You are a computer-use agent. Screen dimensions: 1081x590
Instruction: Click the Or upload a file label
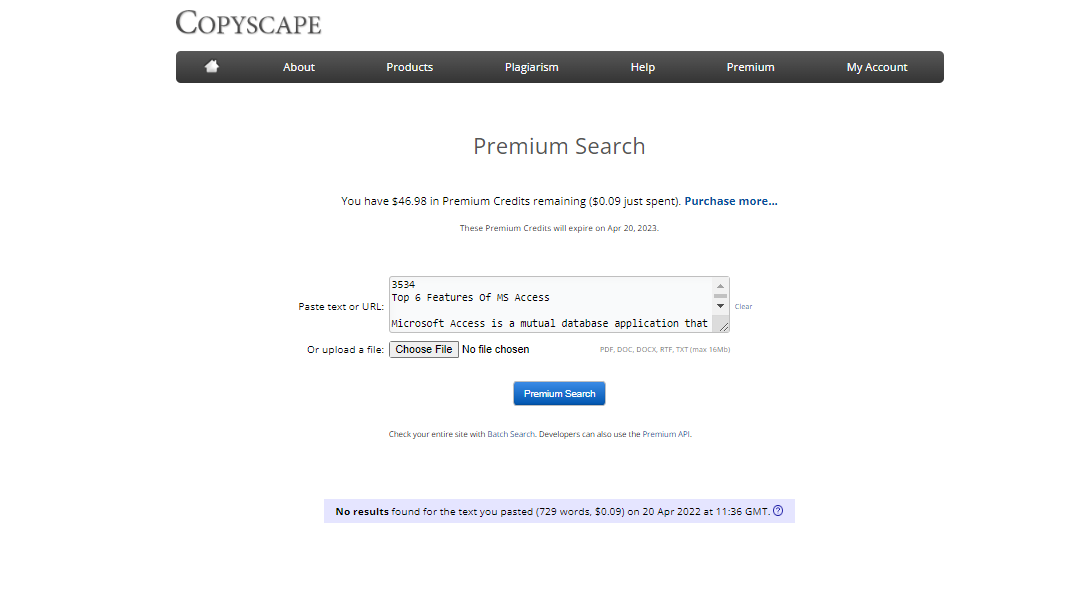(345, 350)
